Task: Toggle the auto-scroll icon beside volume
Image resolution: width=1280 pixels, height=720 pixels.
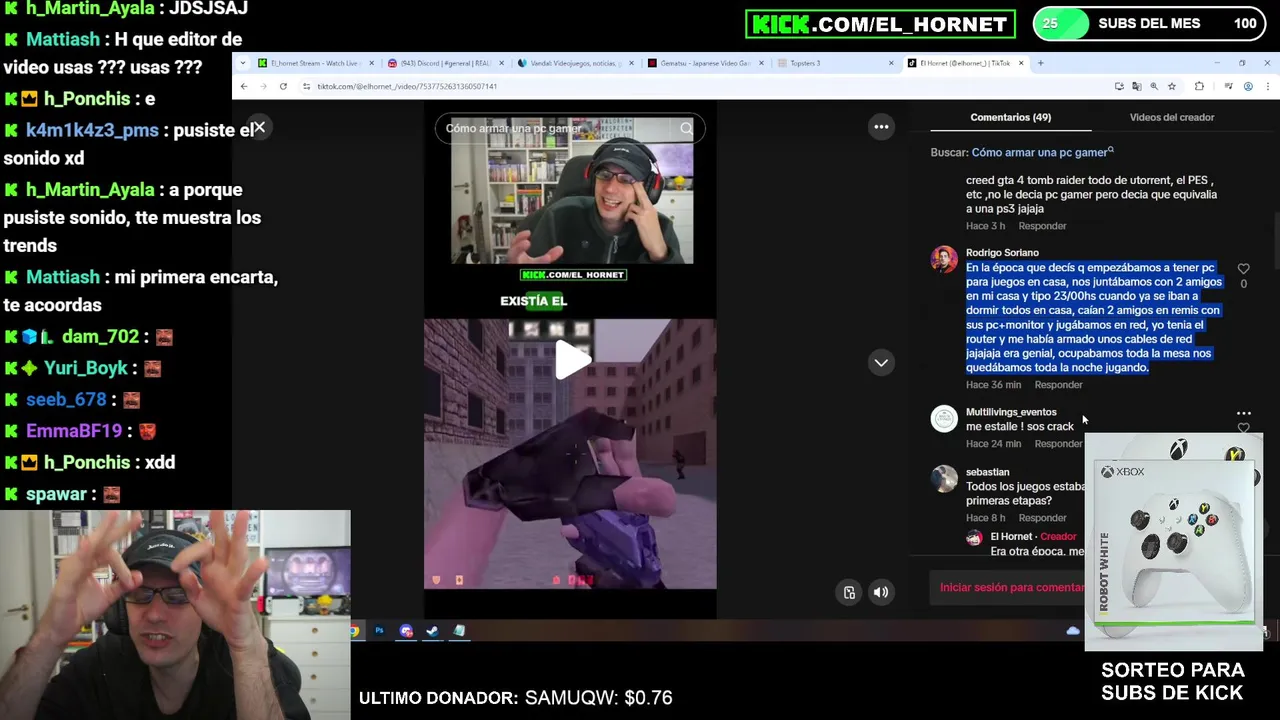Action: pyautogui.click(x=849, y=593)
